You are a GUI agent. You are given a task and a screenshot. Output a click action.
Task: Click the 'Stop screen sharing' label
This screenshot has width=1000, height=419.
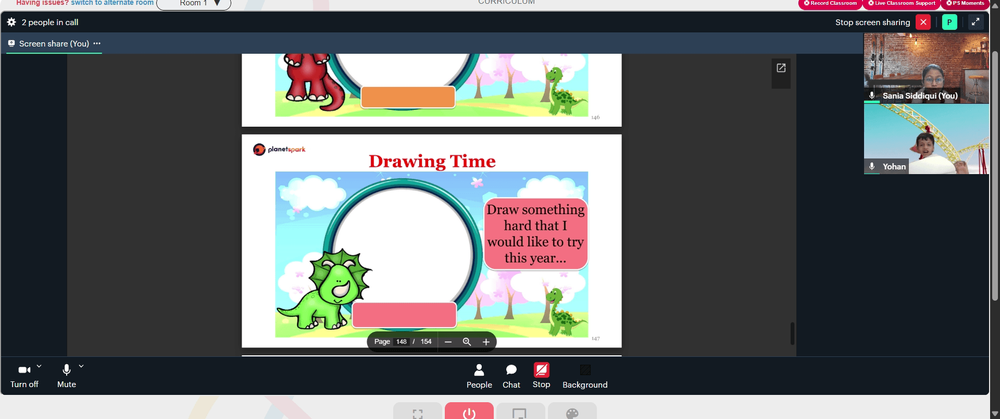872,22
